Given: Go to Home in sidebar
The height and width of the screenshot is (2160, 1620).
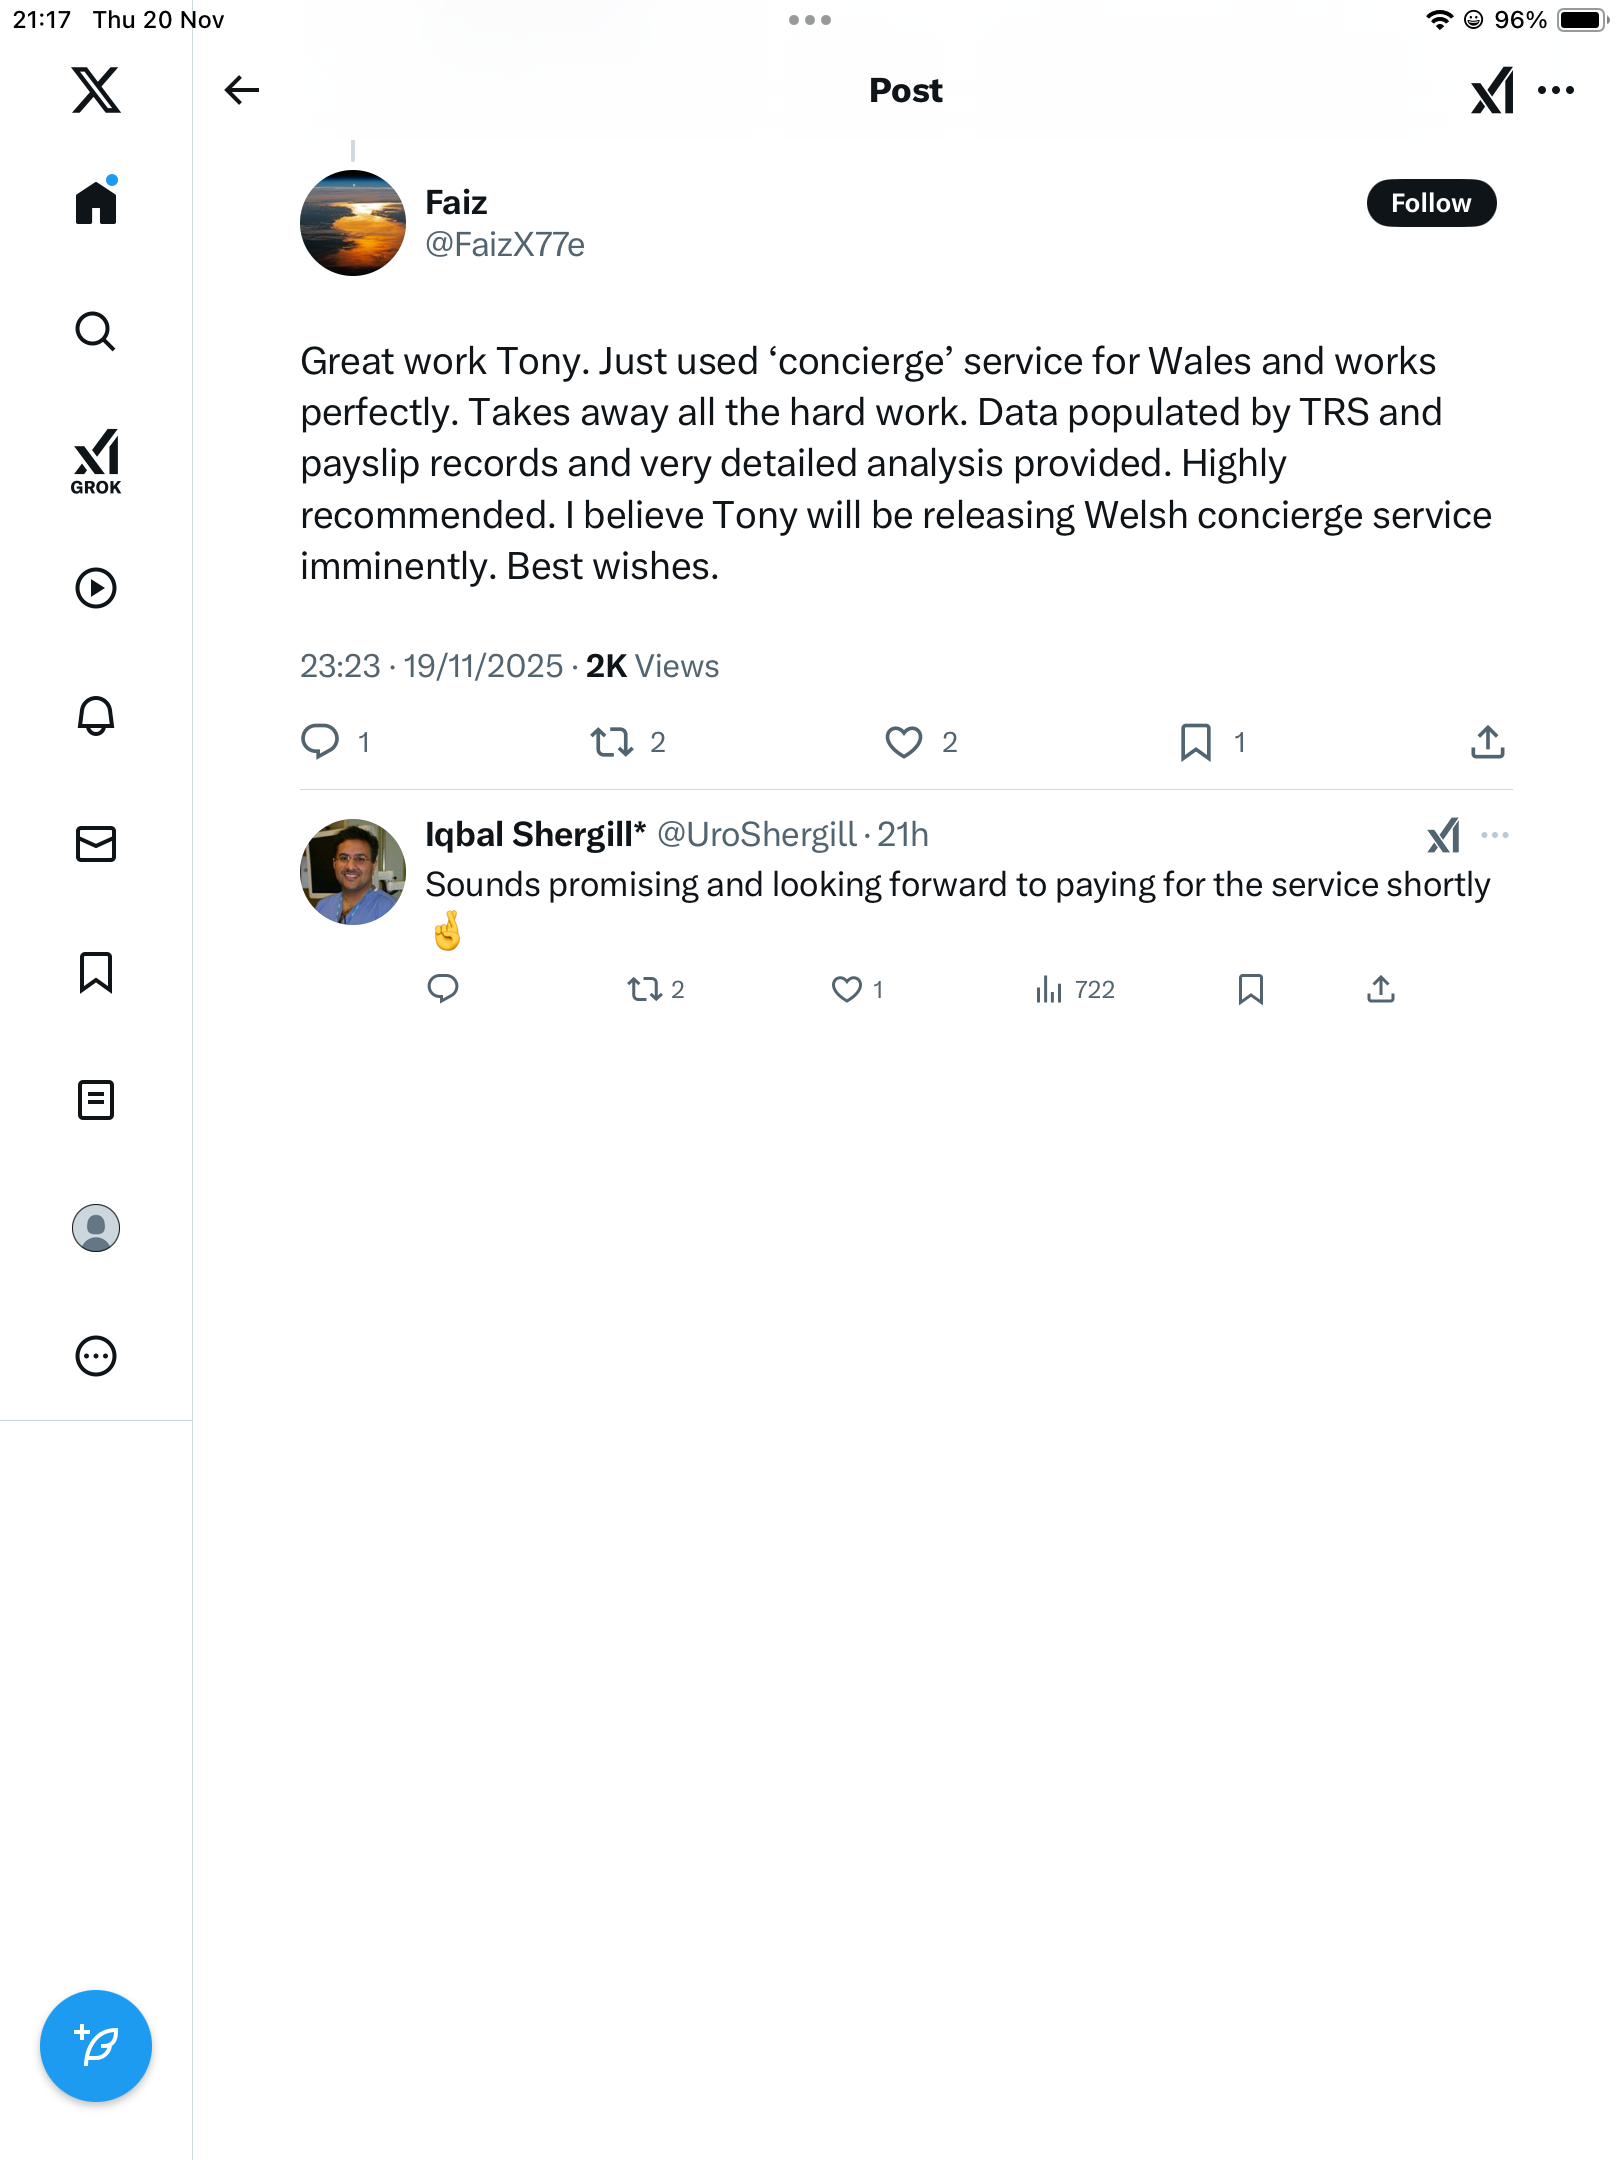Looking at the screenshot, I should click(x=96, y=203).
